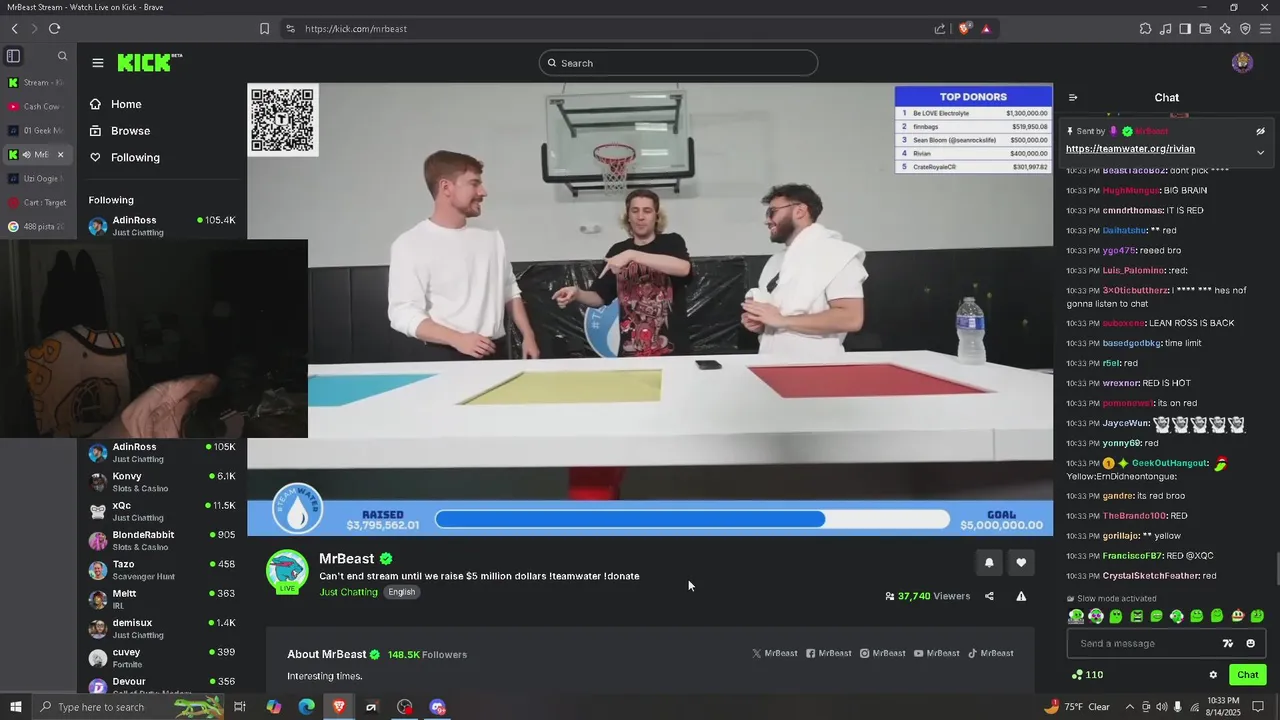Switch to the Cash Cow YouTube tab
The width and height of the screenshot is (1280, 720).
coord(38,106)
